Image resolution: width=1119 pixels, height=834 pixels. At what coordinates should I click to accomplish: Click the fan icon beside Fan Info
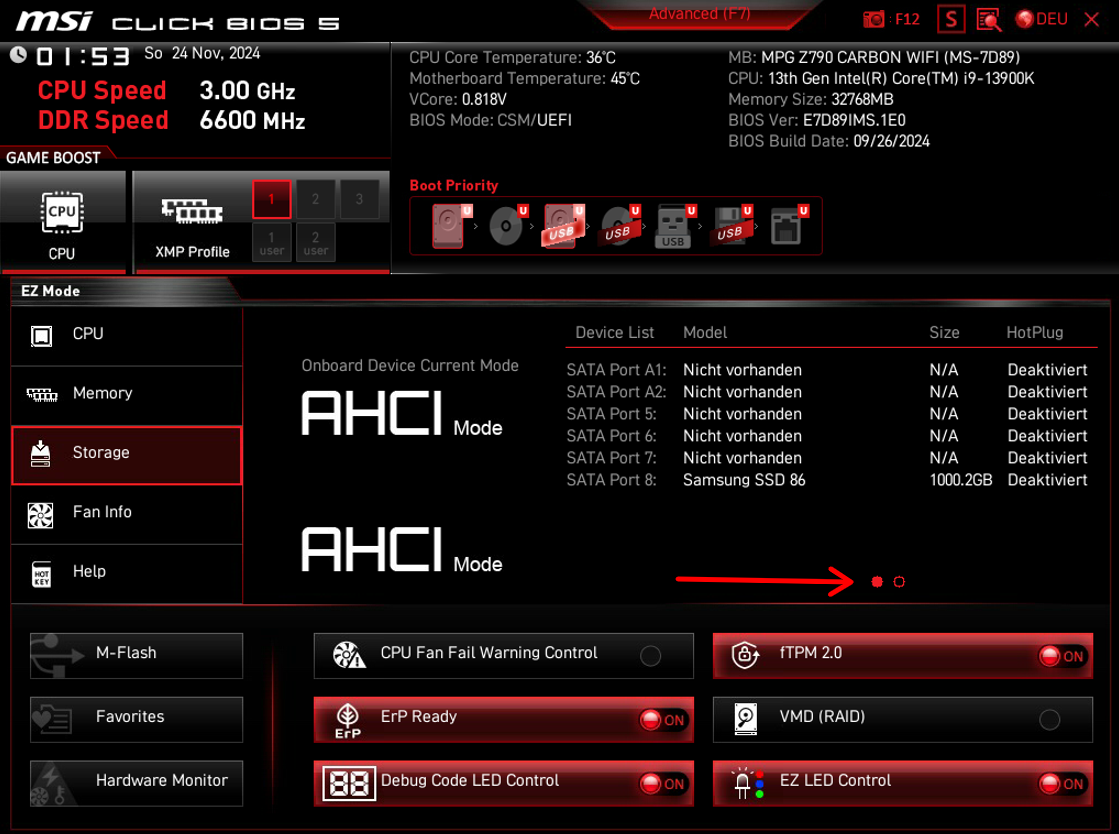pyautogui.click(x=41, y=514)
